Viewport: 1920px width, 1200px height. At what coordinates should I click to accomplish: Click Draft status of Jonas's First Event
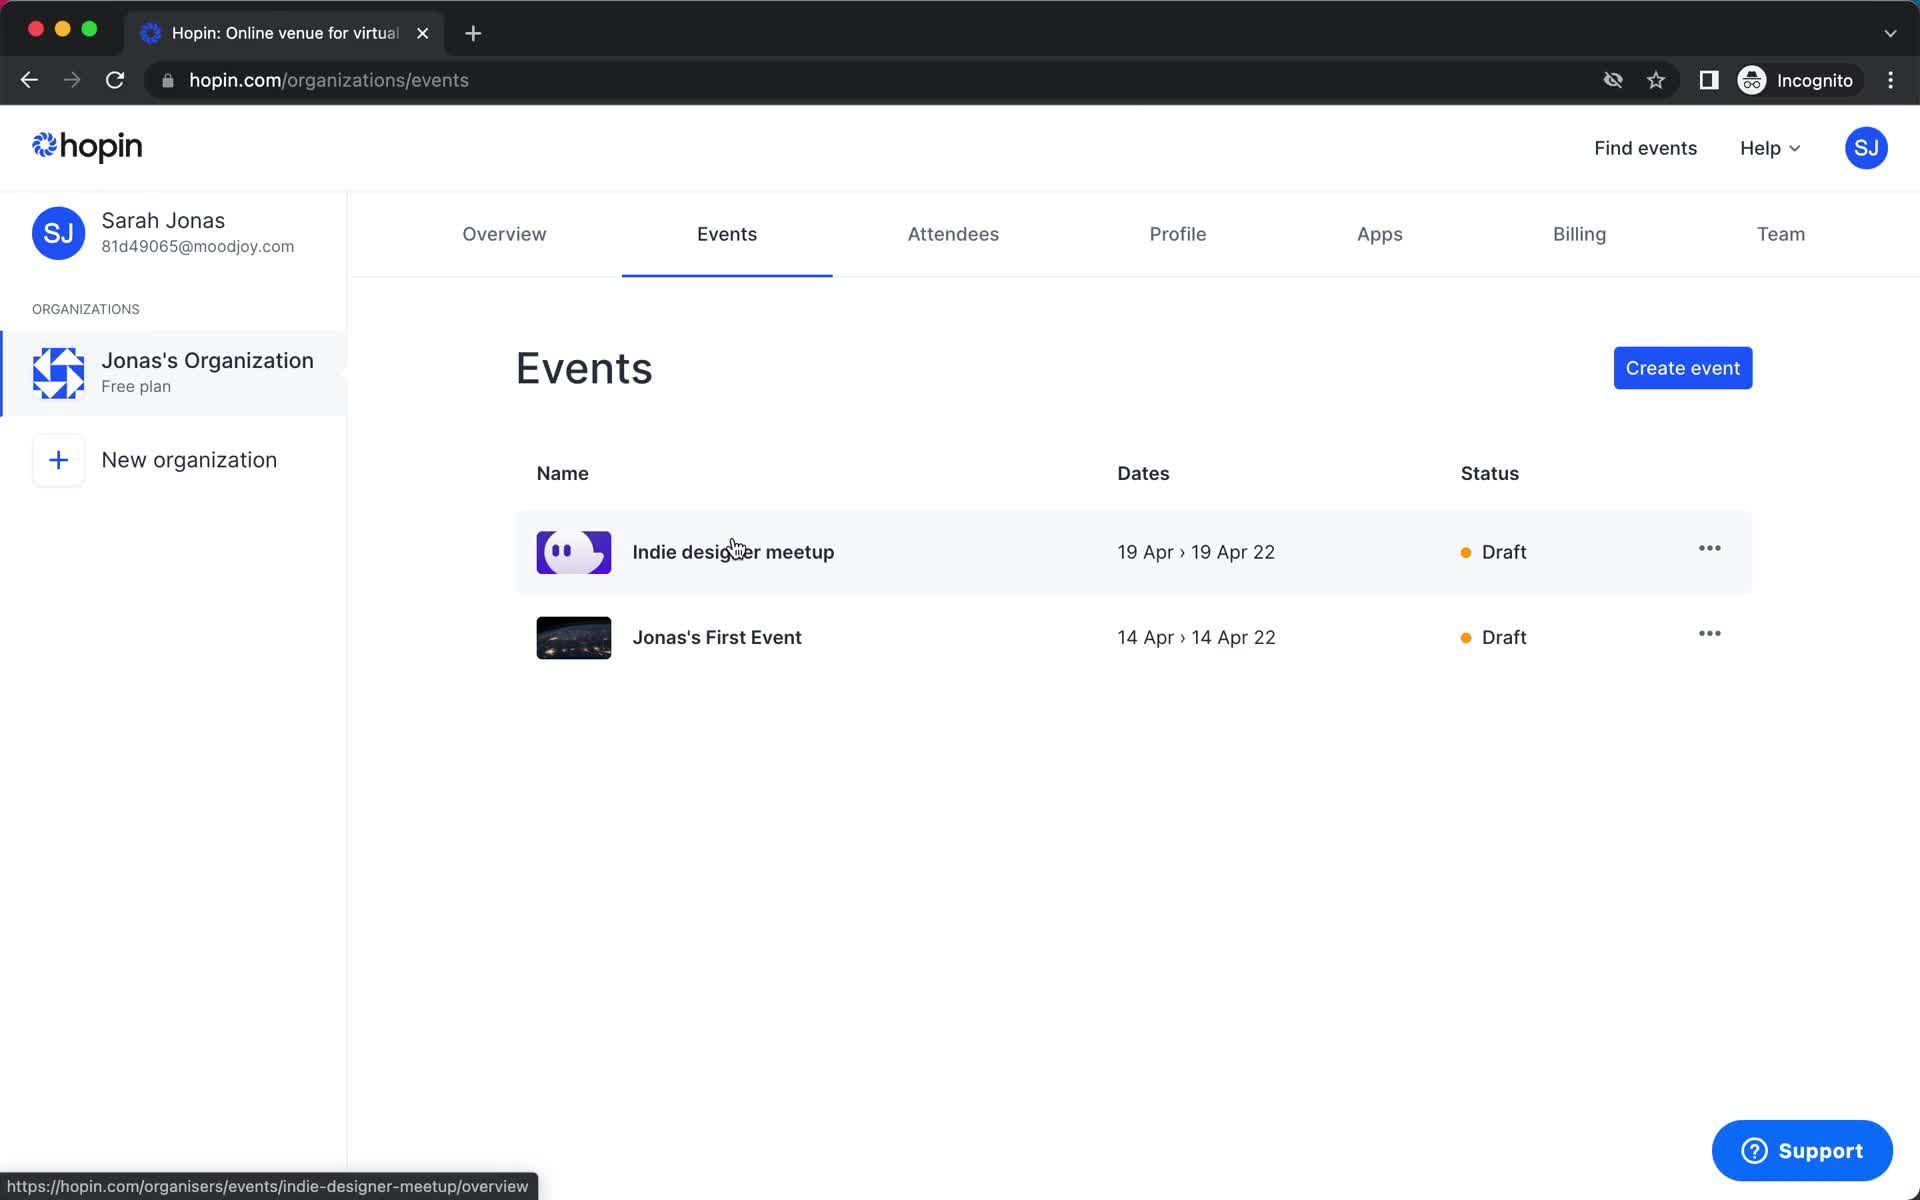pos(1493,637)
